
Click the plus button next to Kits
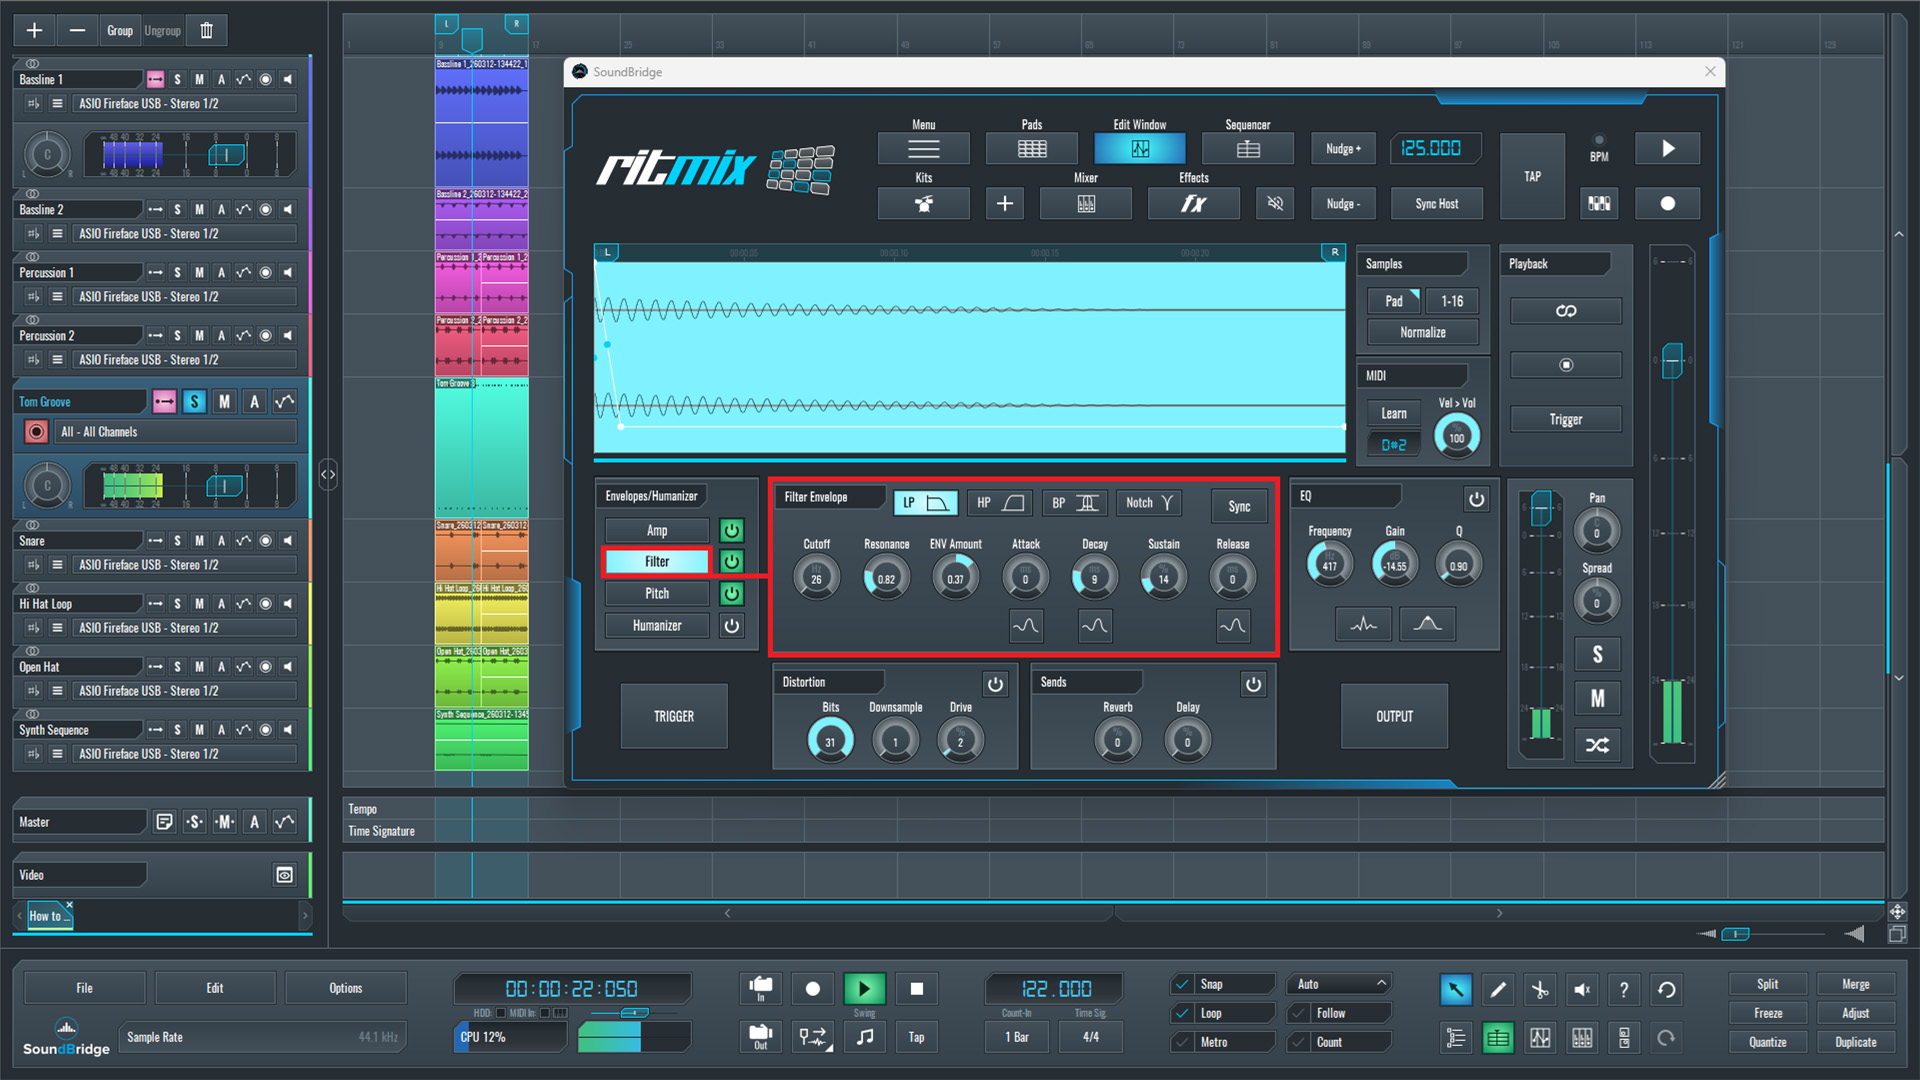pos(1004,204)
